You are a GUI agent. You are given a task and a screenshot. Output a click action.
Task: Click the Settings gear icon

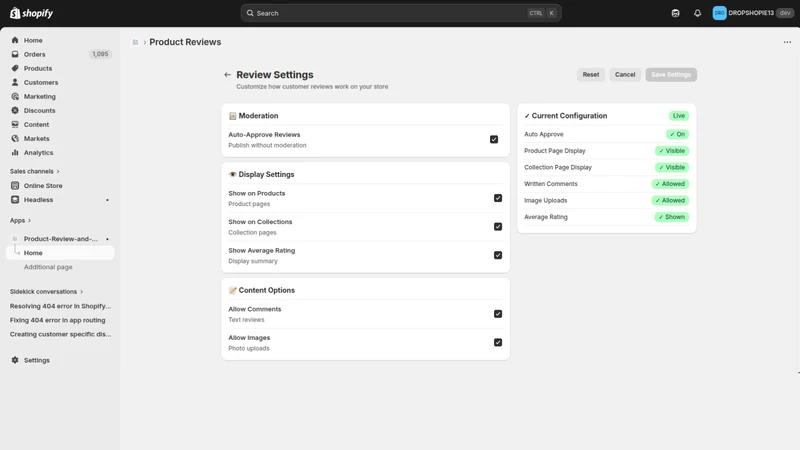click(x=15, y=360)
